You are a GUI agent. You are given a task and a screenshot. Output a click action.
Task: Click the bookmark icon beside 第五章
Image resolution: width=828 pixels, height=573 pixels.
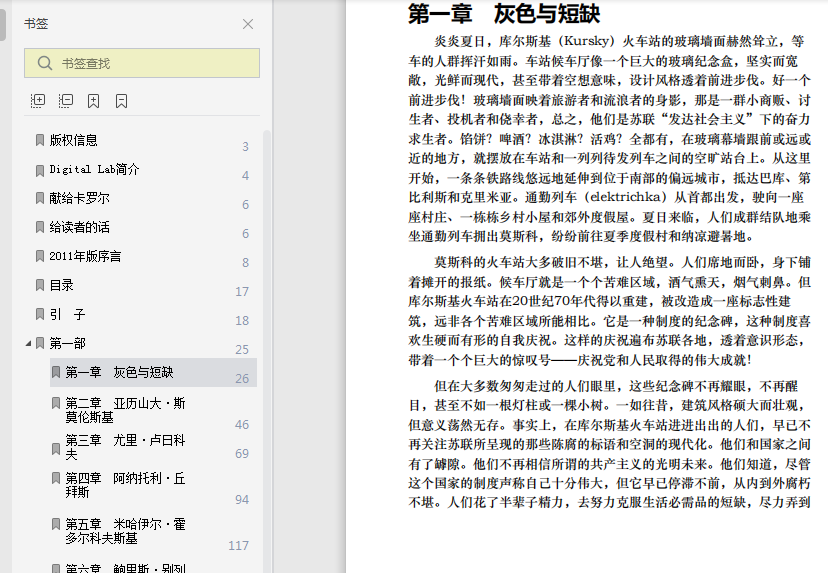point(55,524)
